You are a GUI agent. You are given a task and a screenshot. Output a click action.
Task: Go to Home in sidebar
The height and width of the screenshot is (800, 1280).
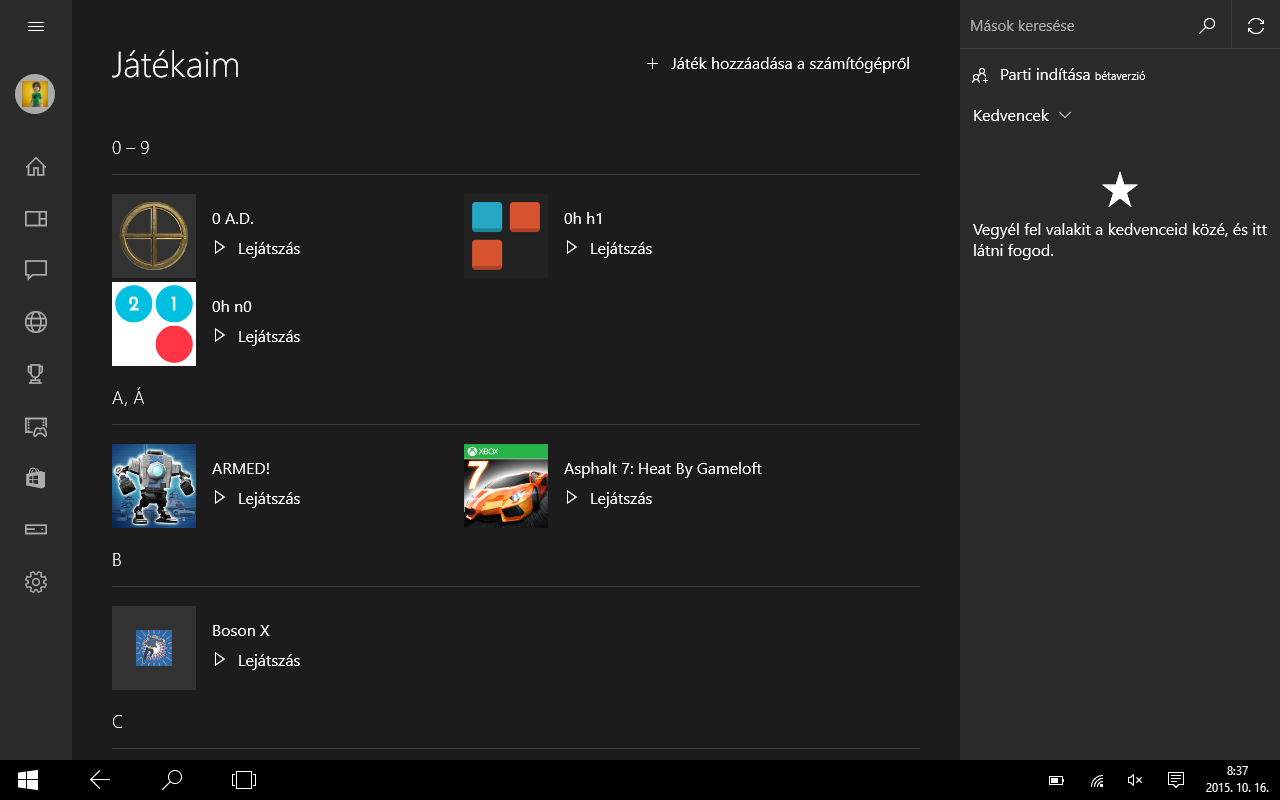click(36, 166)
